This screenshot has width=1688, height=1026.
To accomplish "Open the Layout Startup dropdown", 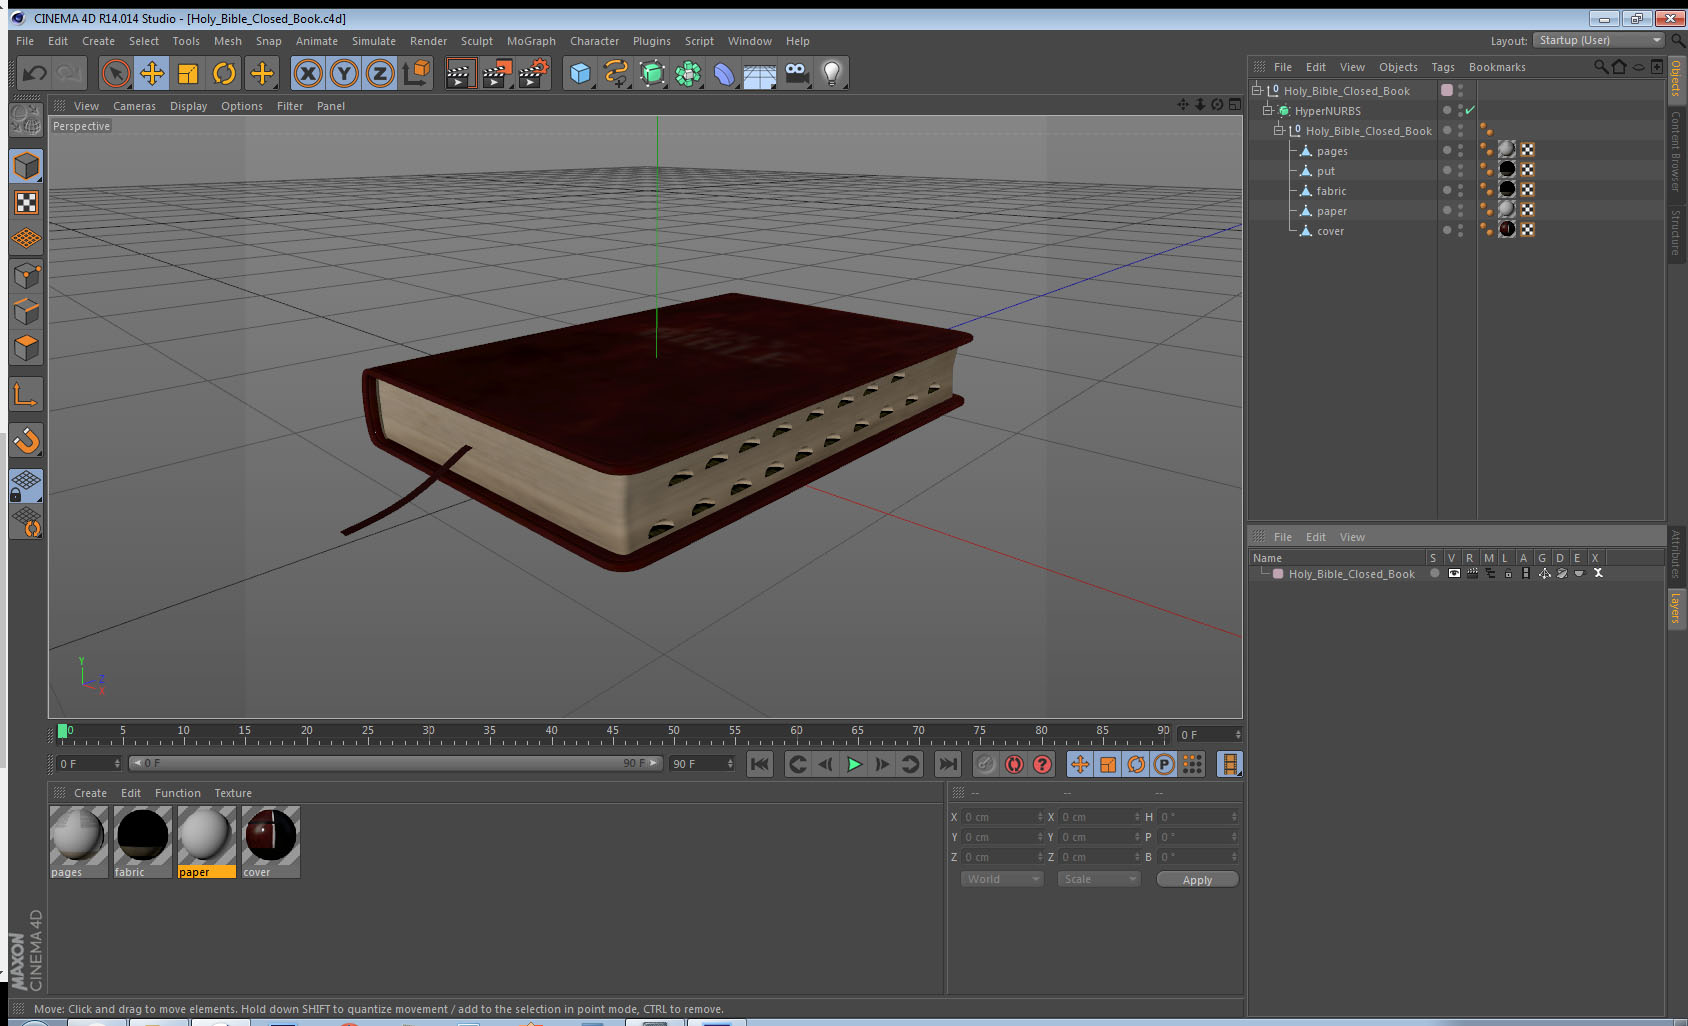I will pyautogui.click(x=1598, y=40).
